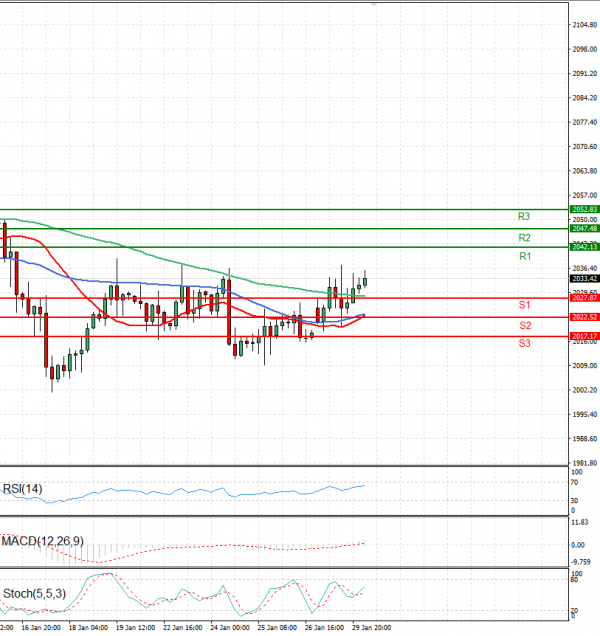Click the 2057.00 price axis value
Viewport: 600px width, 636px height.
(585, 196)
